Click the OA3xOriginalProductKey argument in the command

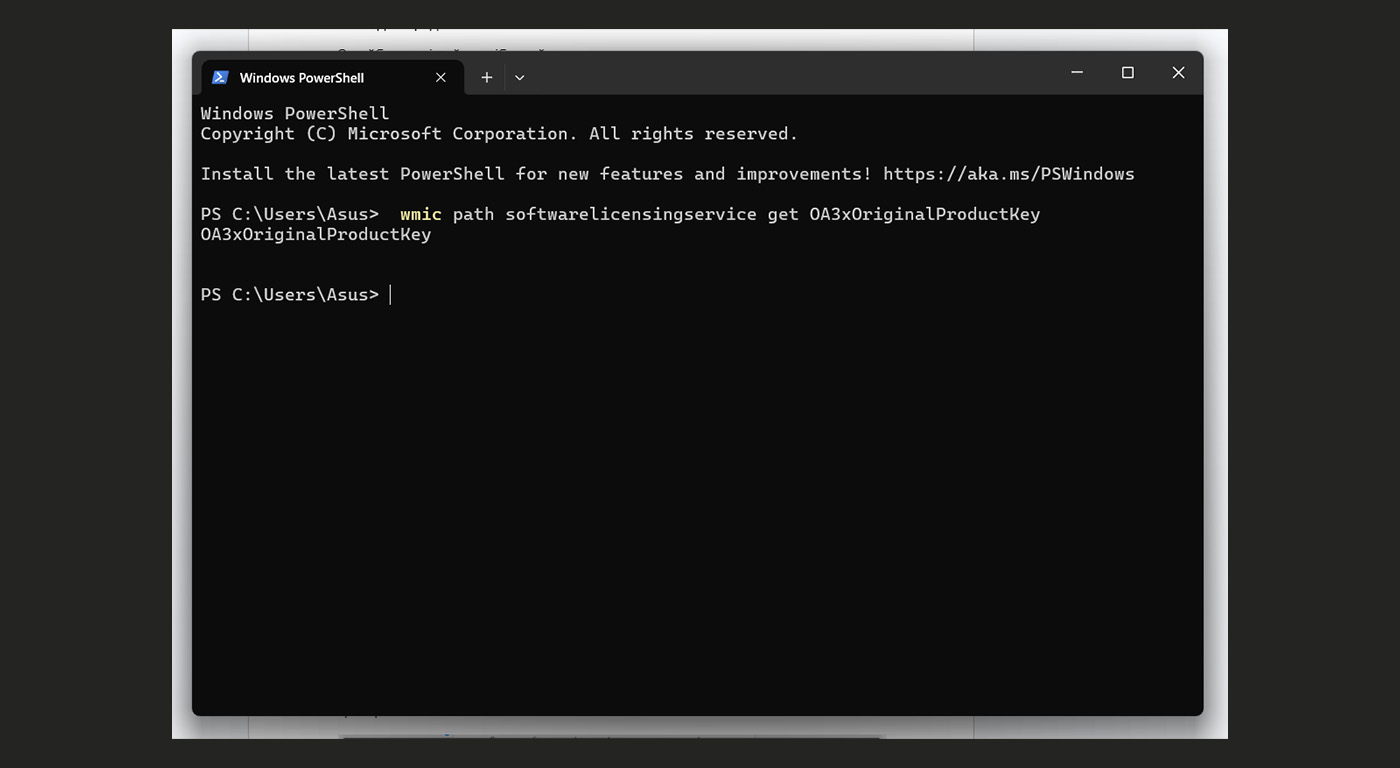point(925,214)
